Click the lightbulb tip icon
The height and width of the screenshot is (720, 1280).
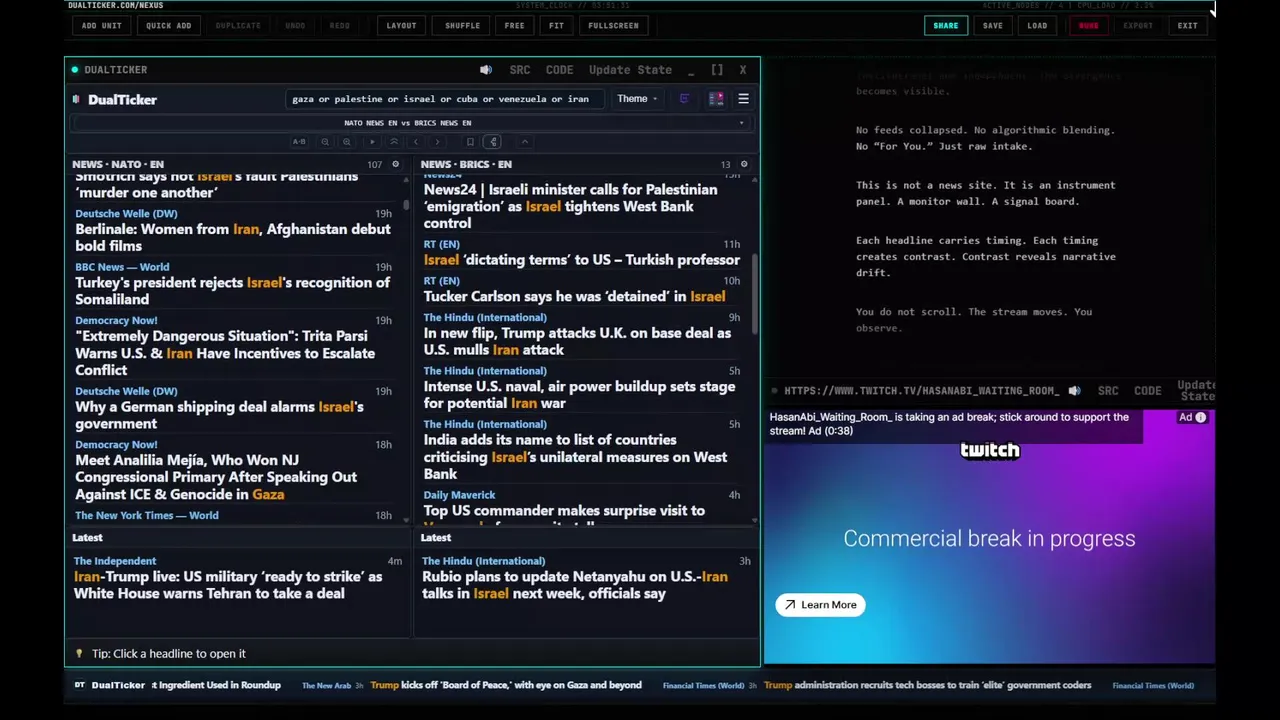point(80,654)
